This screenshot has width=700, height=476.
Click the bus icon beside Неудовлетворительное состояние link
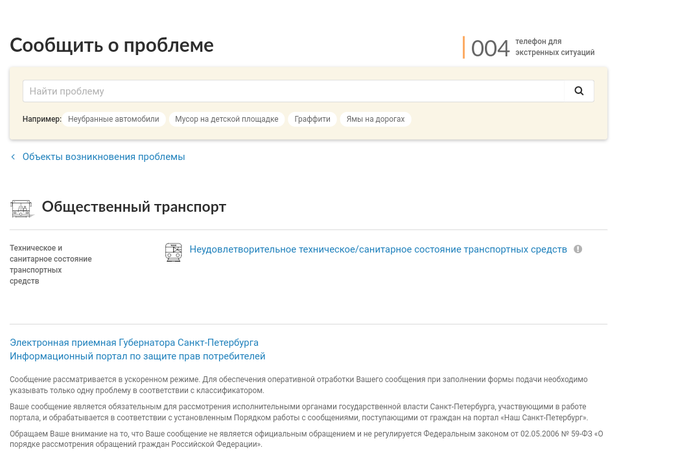click(x=174, y=252)
